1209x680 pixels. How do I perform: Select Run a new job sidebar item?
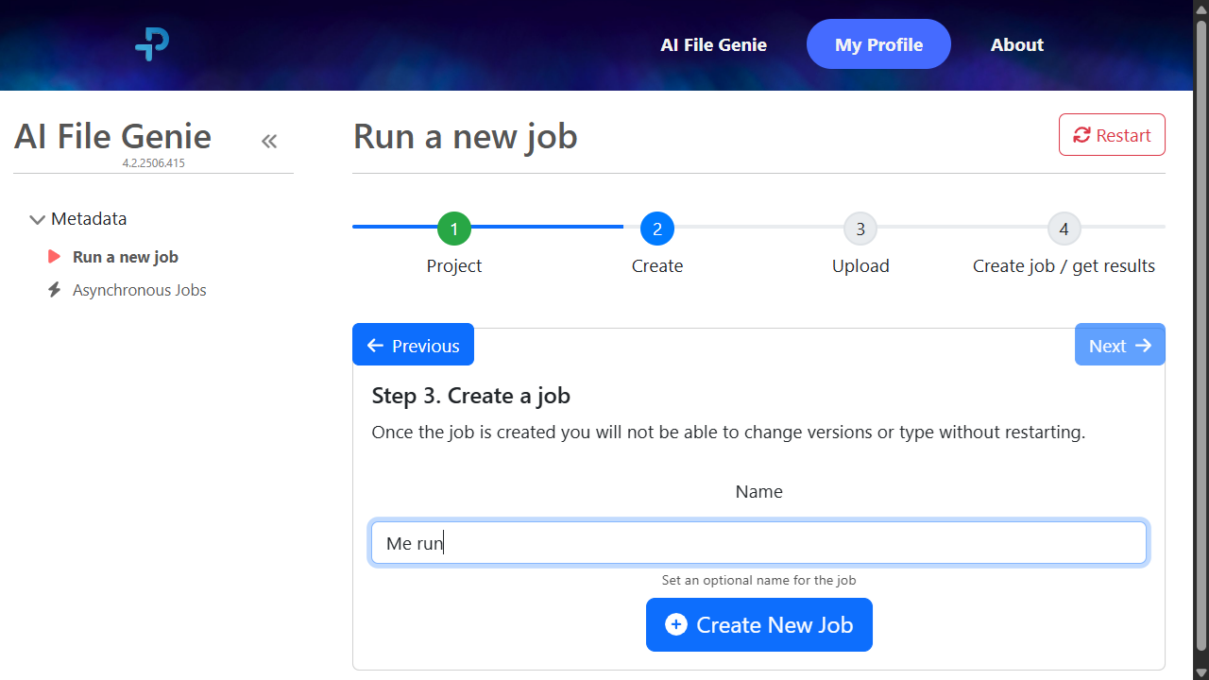click(125, 257)
